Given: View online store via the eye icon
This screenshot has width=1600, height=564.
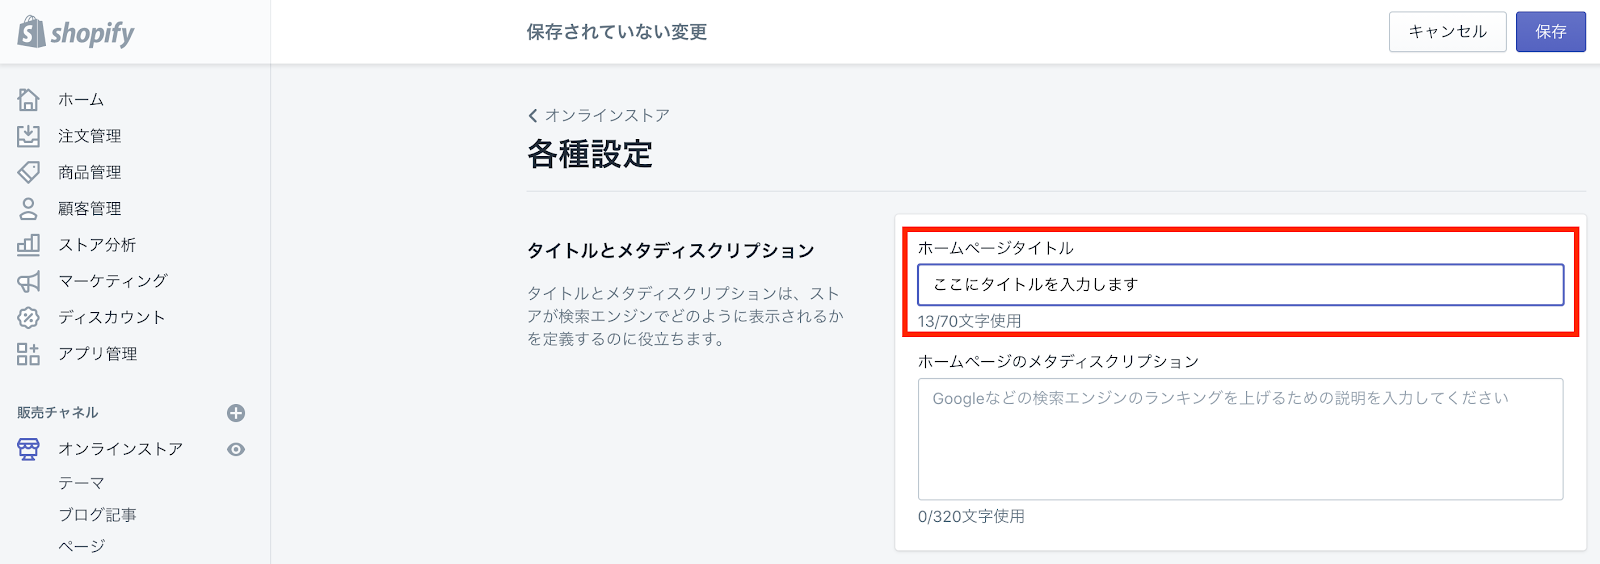Looking at the screenshot, I should (x=236, y=449).
